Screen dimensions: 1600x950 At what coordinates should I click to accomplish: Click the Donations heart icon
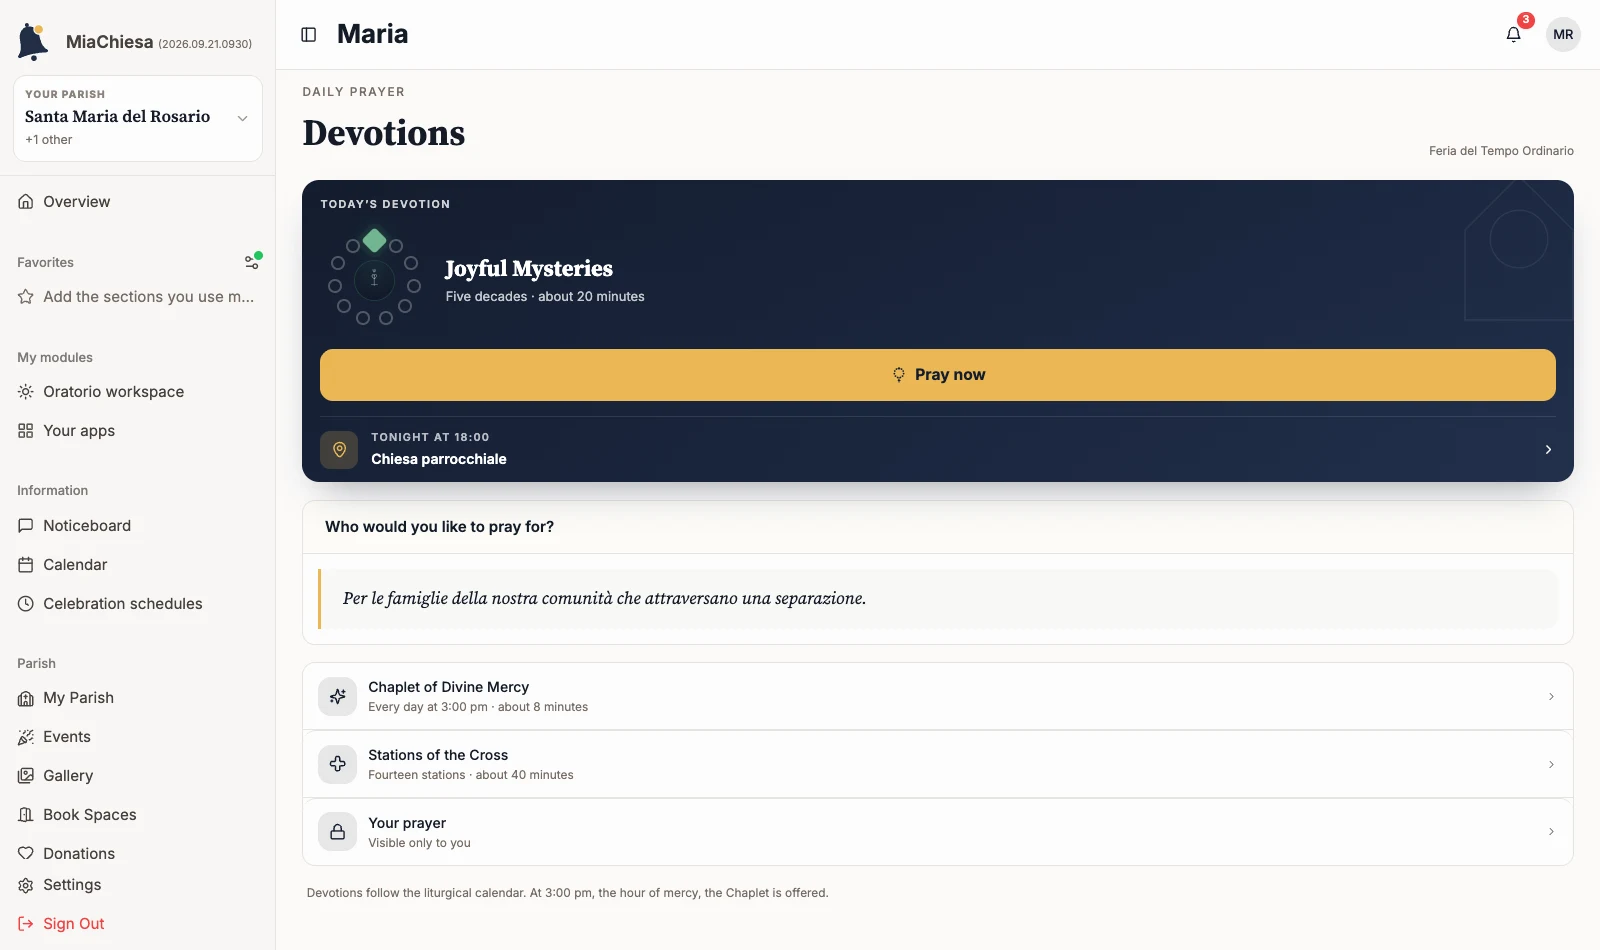pyautogui.click(x=26, y=854)
